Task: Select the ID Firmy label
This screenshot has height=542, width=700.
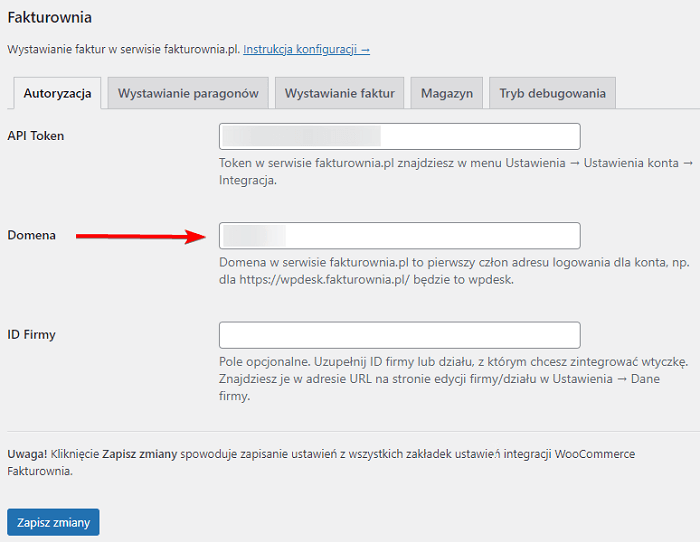Action: pyautogui.click(x=31, y=334)
